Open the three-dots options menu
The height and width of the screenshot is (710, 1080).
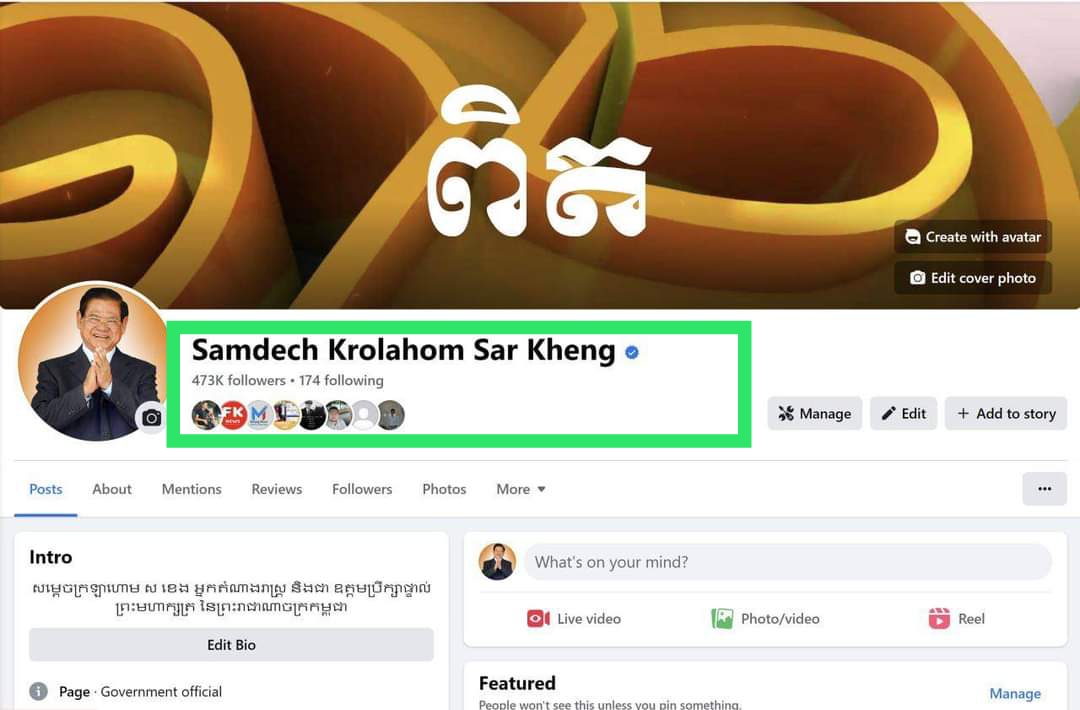(1044, 489)
